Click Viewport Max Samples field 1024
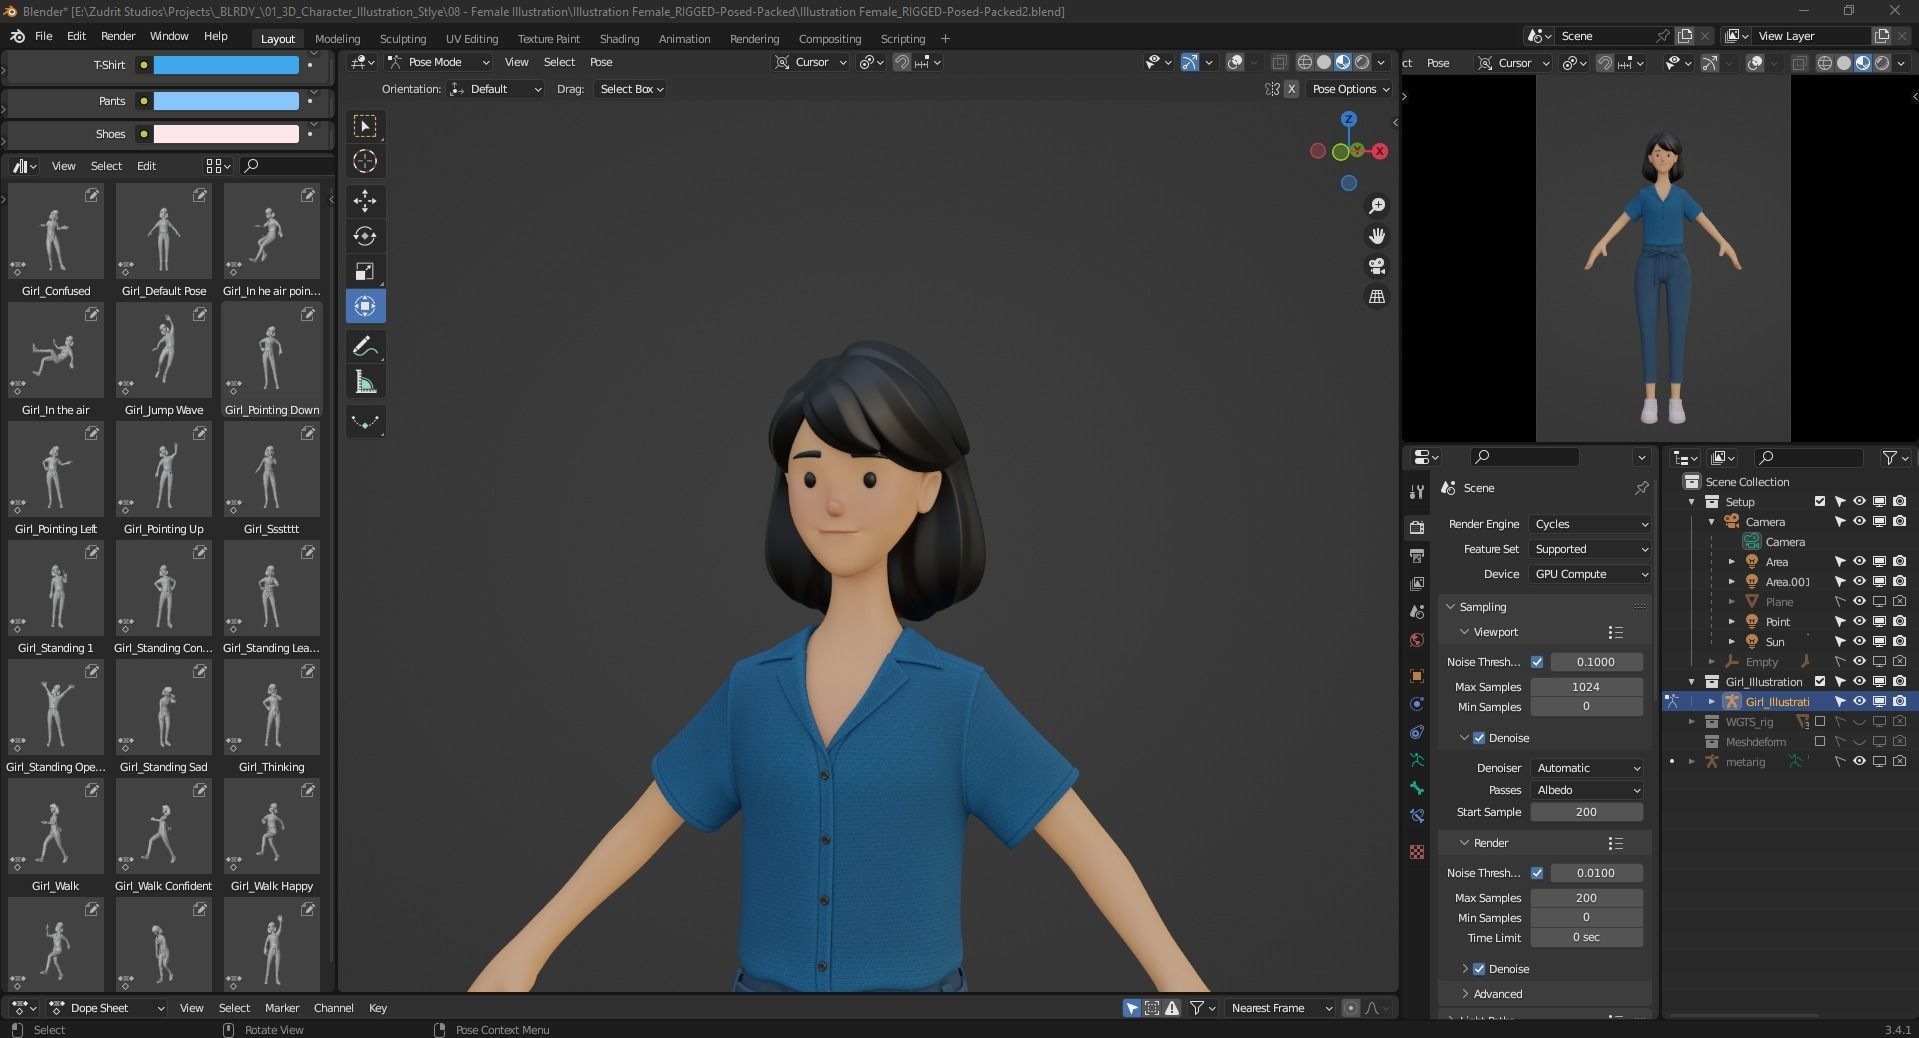The image size is (1919, 1038). point(1586,687)
